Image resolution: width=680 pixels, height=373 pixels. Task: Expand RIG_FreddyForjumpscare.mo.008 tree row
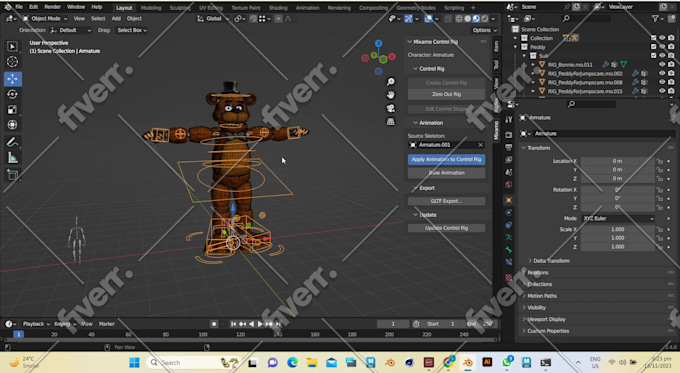point(533,82)
